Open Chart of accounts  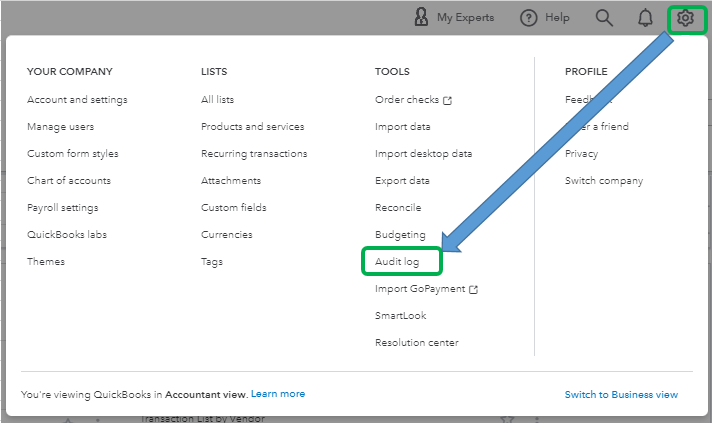tap(69, 181)
